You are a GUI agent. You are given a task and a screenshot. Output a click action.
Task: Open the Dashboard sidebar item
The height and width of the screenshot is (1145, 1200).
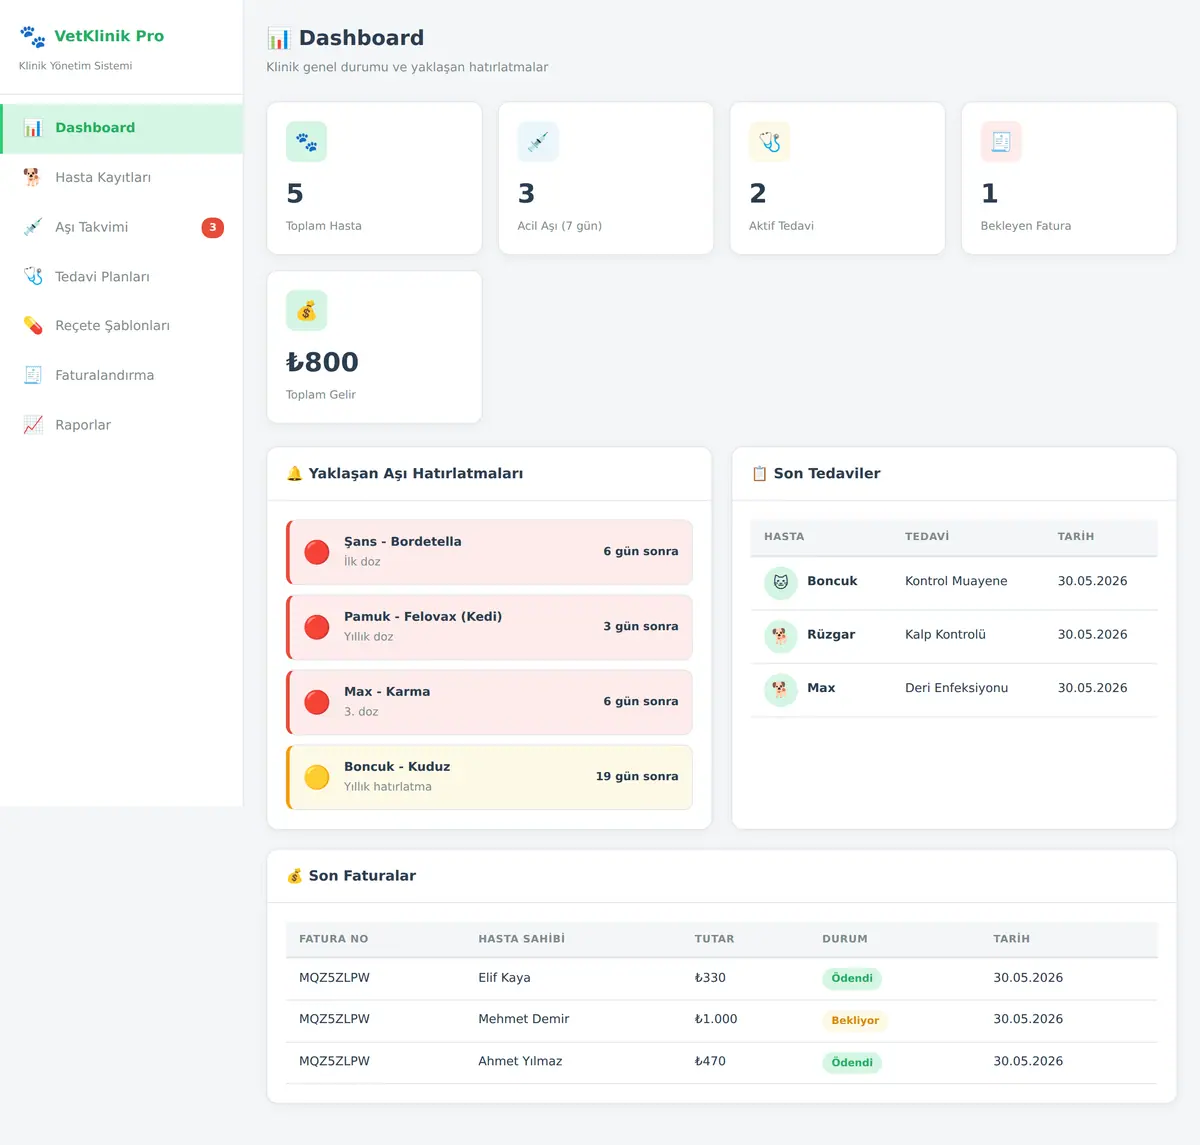coord(121,128)
